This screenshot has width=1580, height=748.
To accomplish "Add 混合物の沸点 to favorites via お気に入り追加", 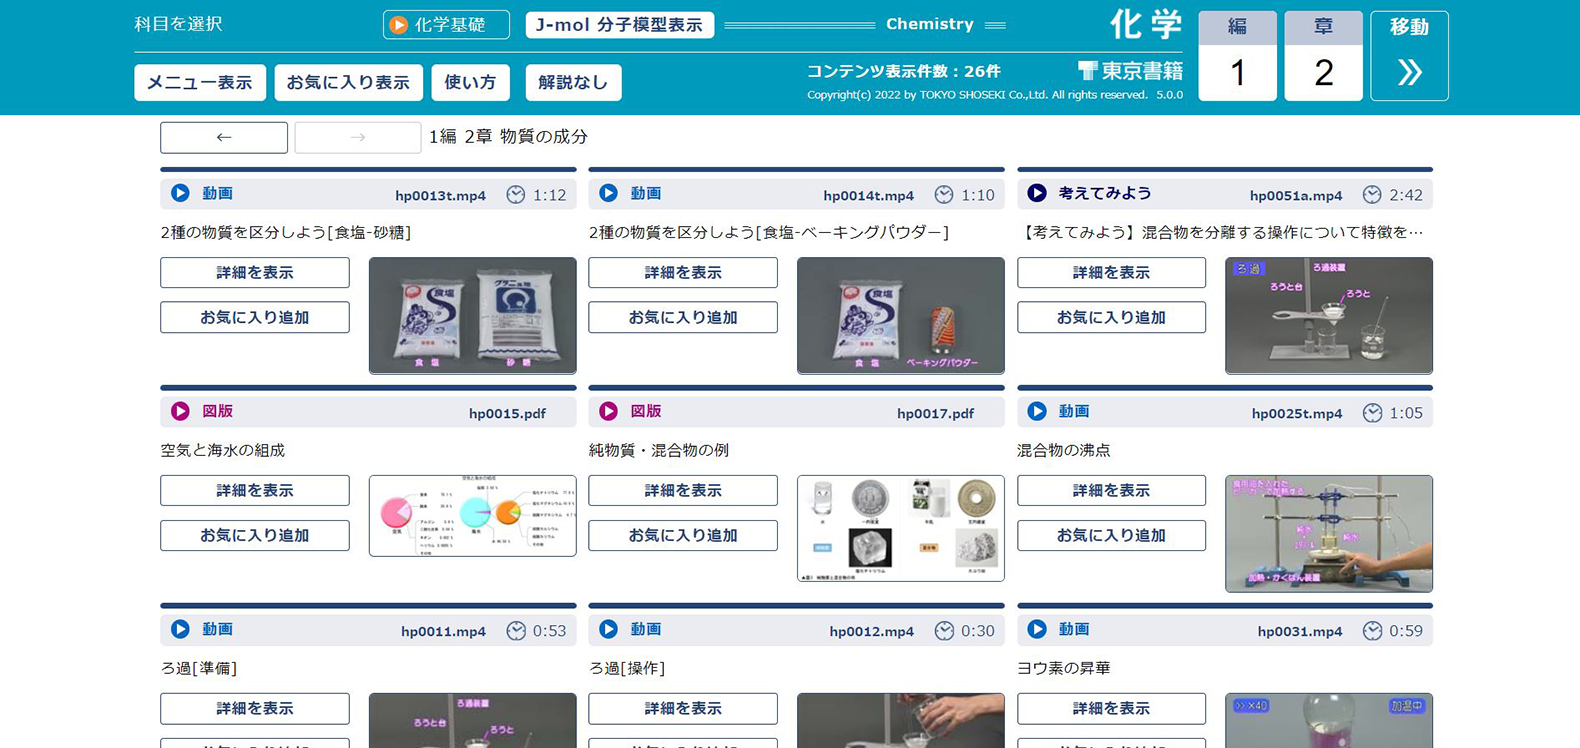I will (1111, 536).
